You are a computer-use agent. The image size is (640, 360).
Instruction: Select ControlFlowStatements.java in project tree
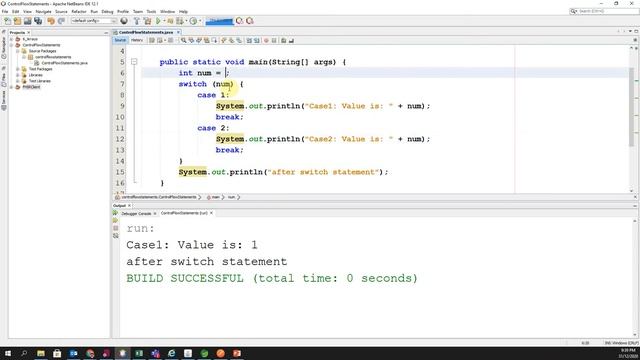pyautogui.click(x=64, y=63)
